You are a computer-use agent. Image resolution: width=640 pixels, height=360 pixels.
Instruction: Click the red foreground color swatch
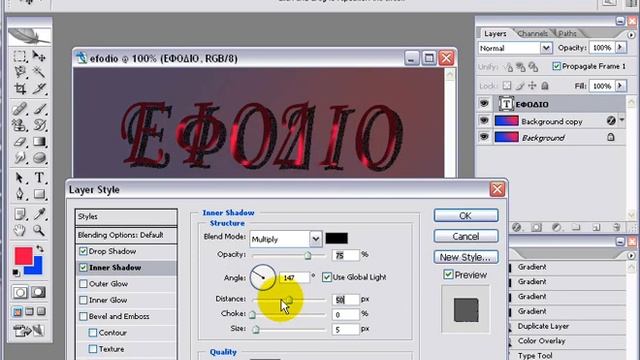[x=24, y=256]
